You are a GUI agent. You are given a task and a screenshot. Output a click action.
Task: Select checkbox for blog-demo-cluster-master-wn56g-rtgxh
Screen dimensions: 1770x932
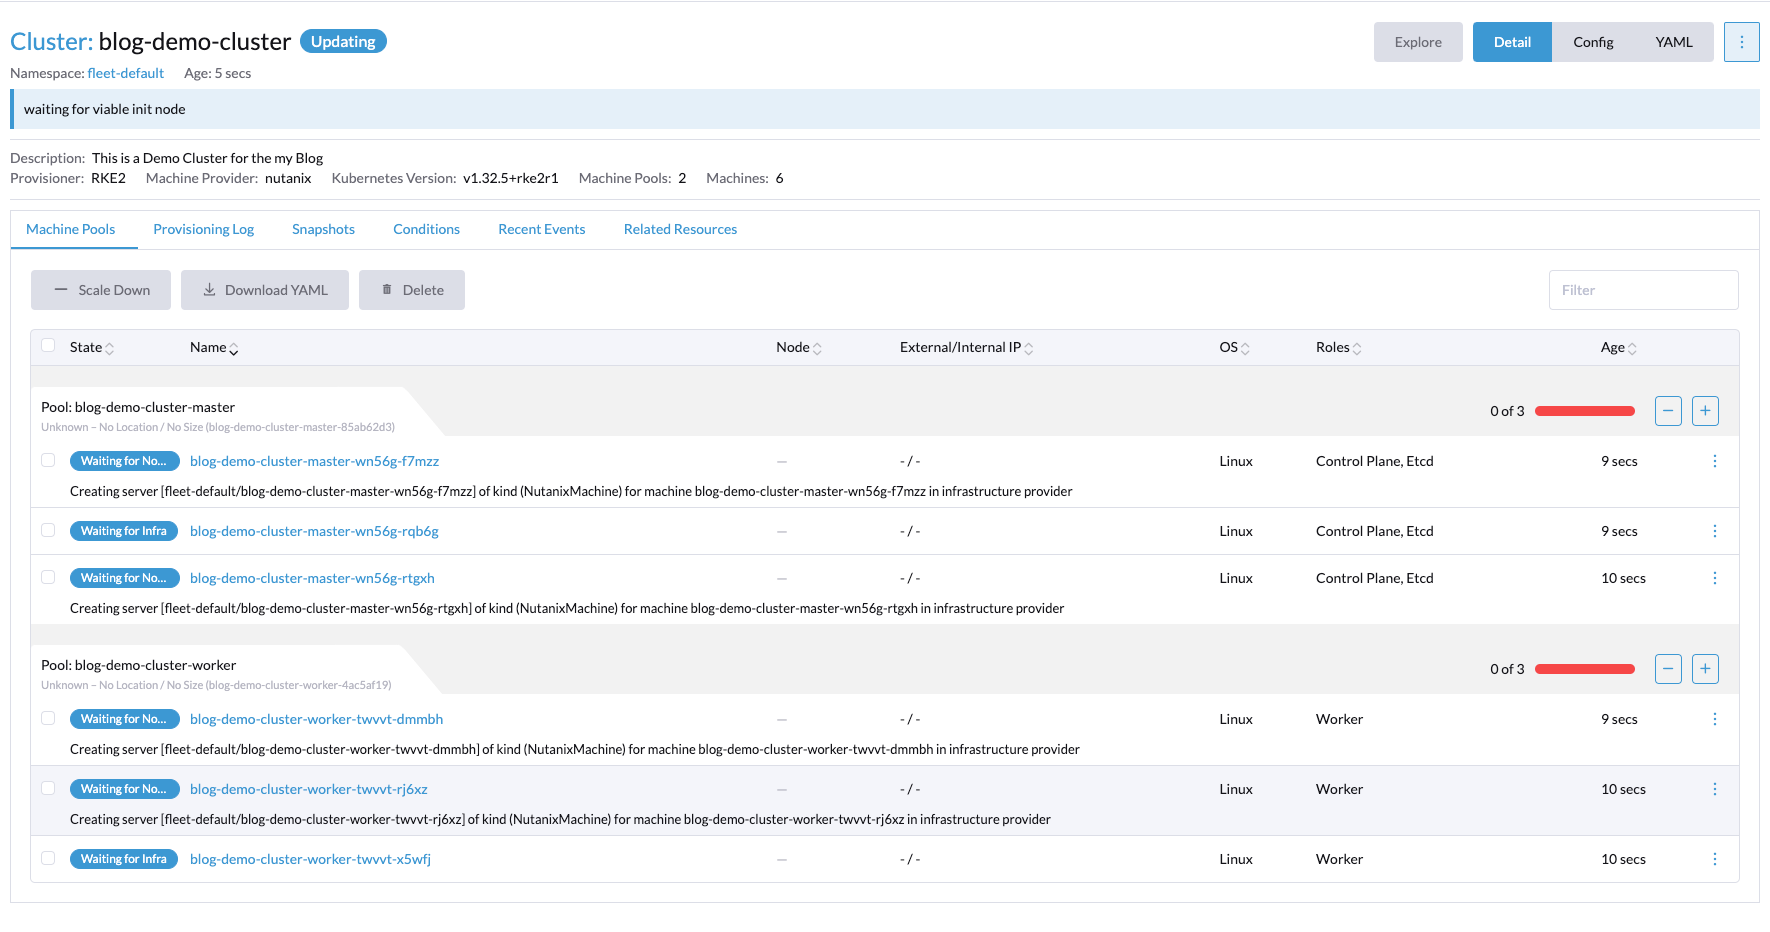coord(48,577)
